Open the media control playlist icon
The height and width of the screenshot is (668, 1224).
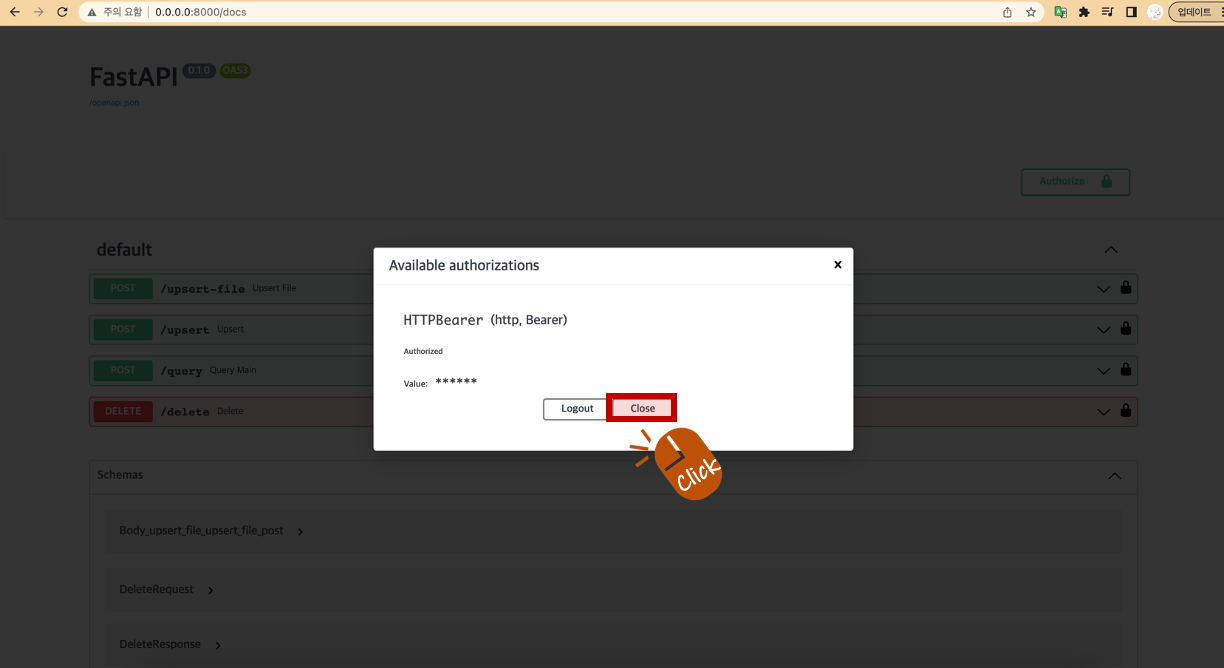[1108, 12]
